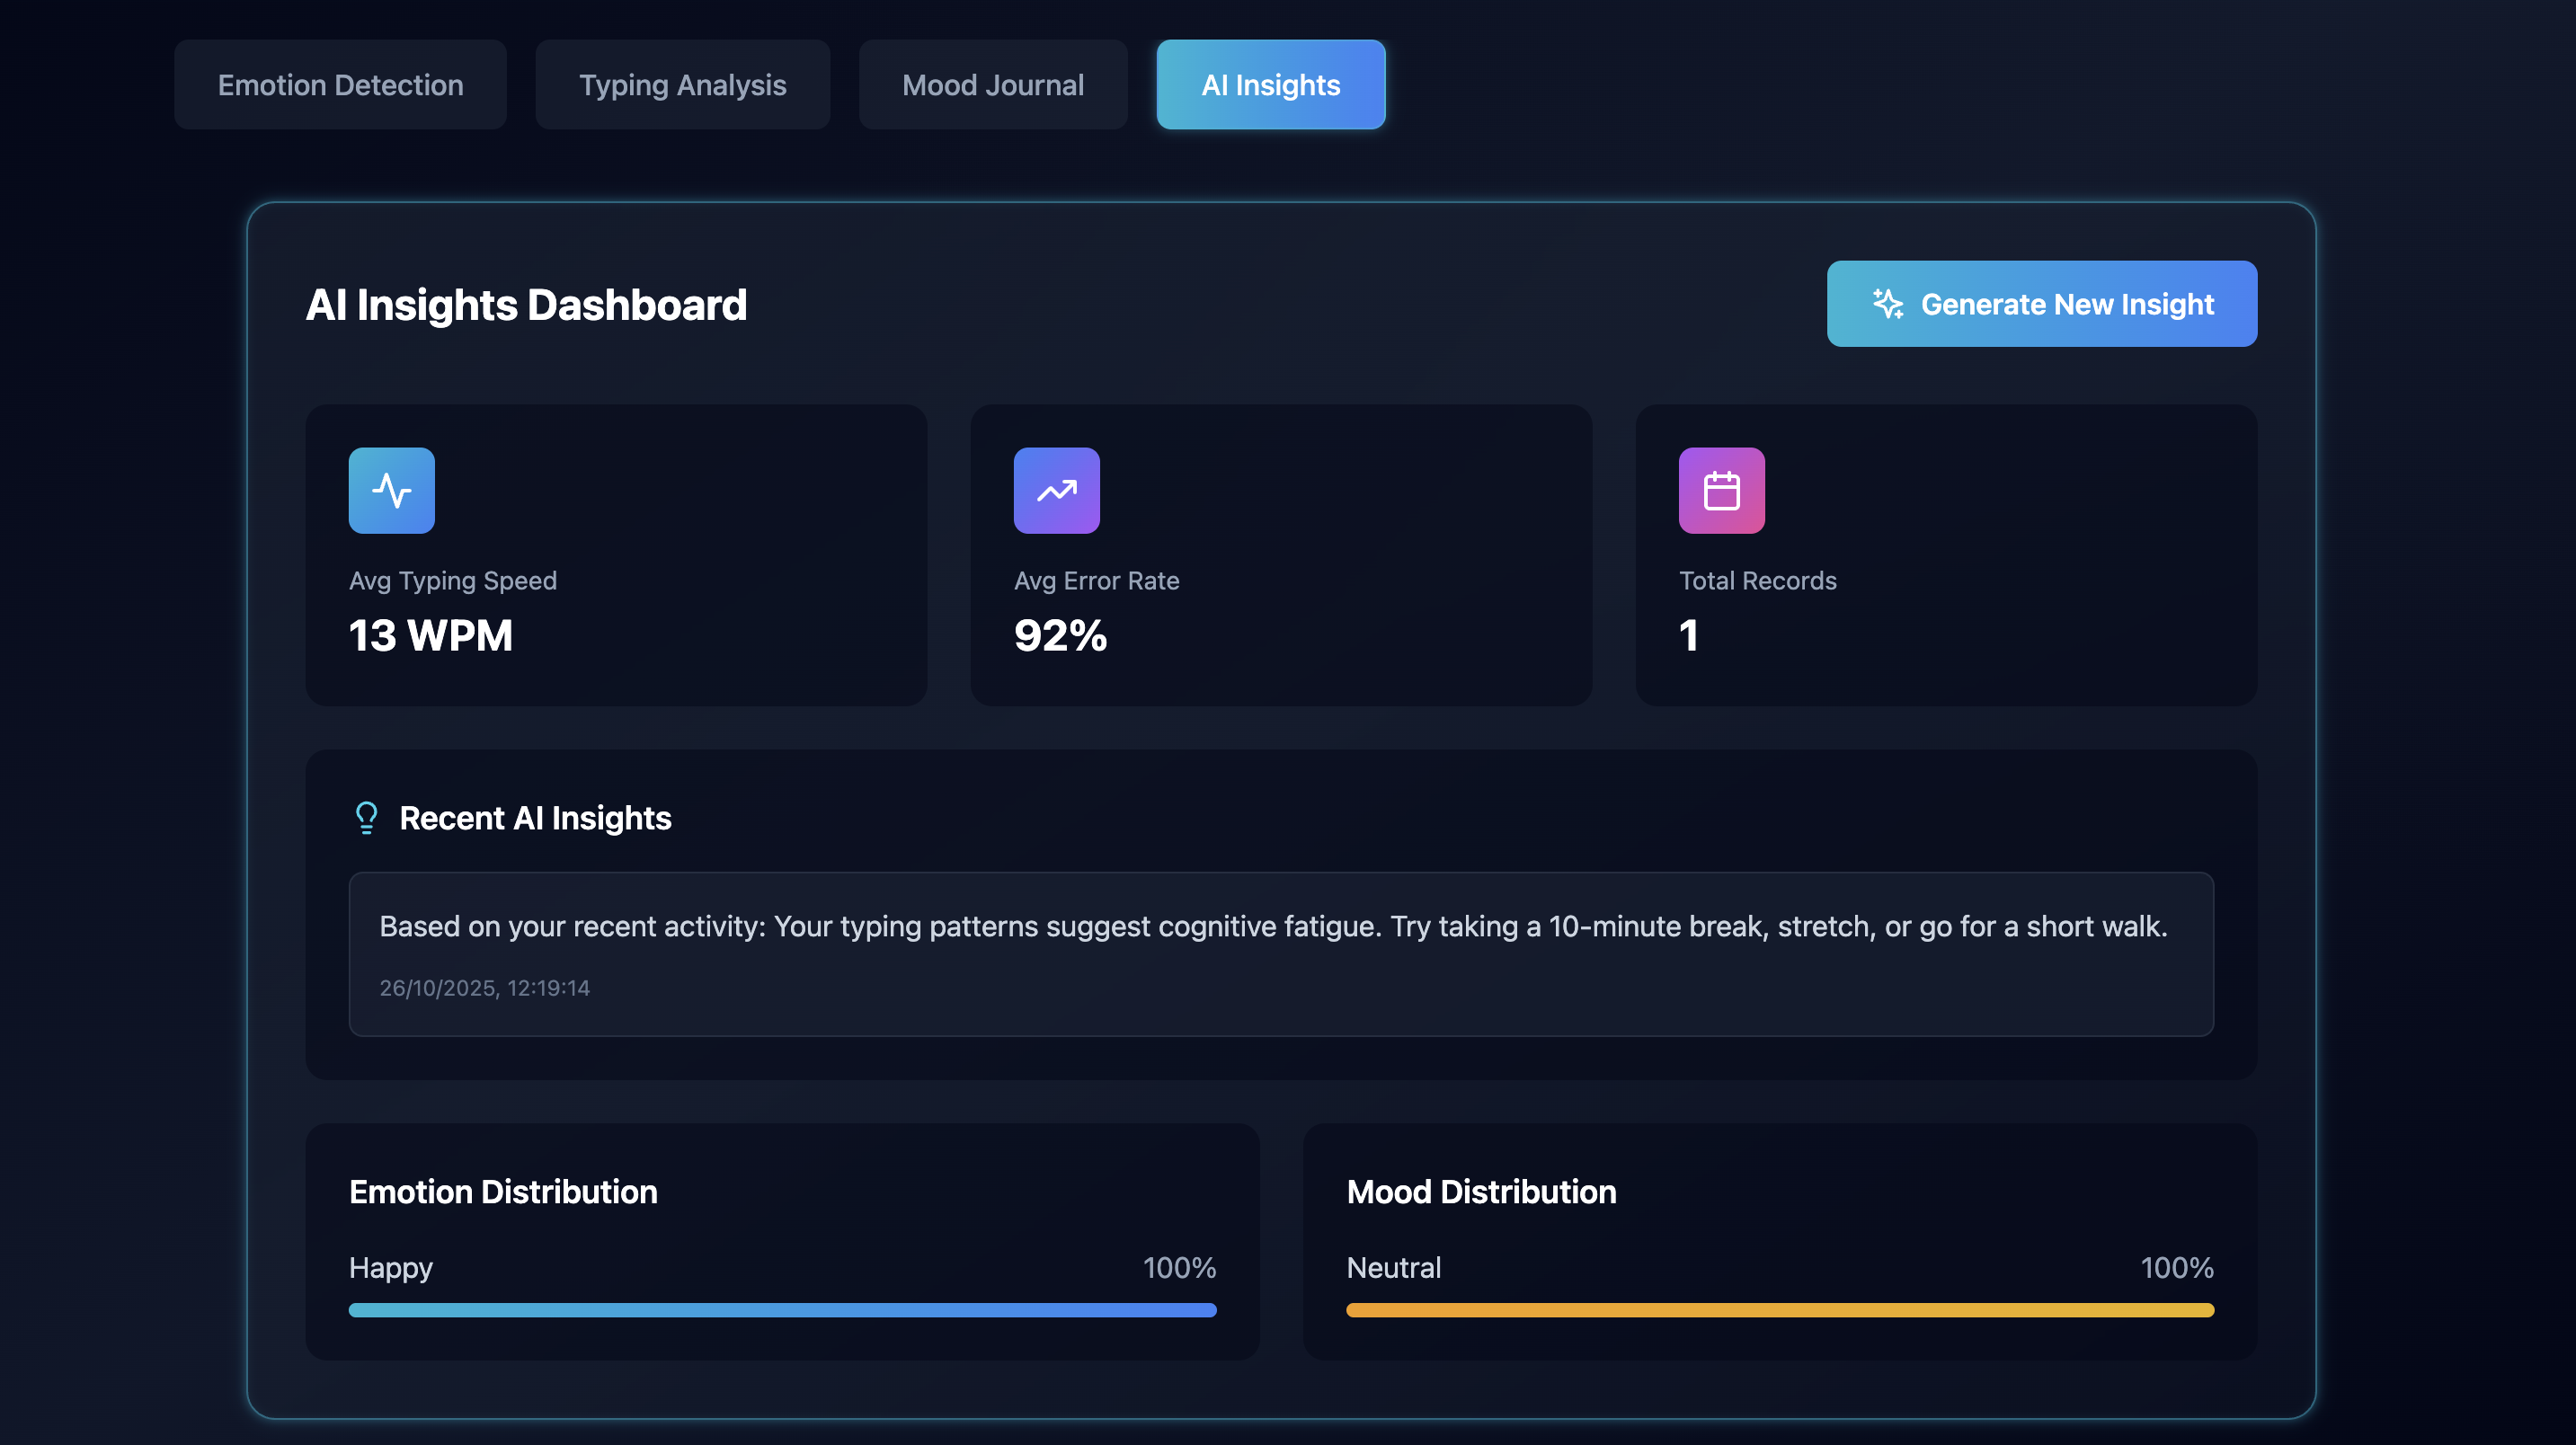2576x1445 pixels.
Task: Click the pulse icon above Avg Typing Speed
Action: pos(391,490)
